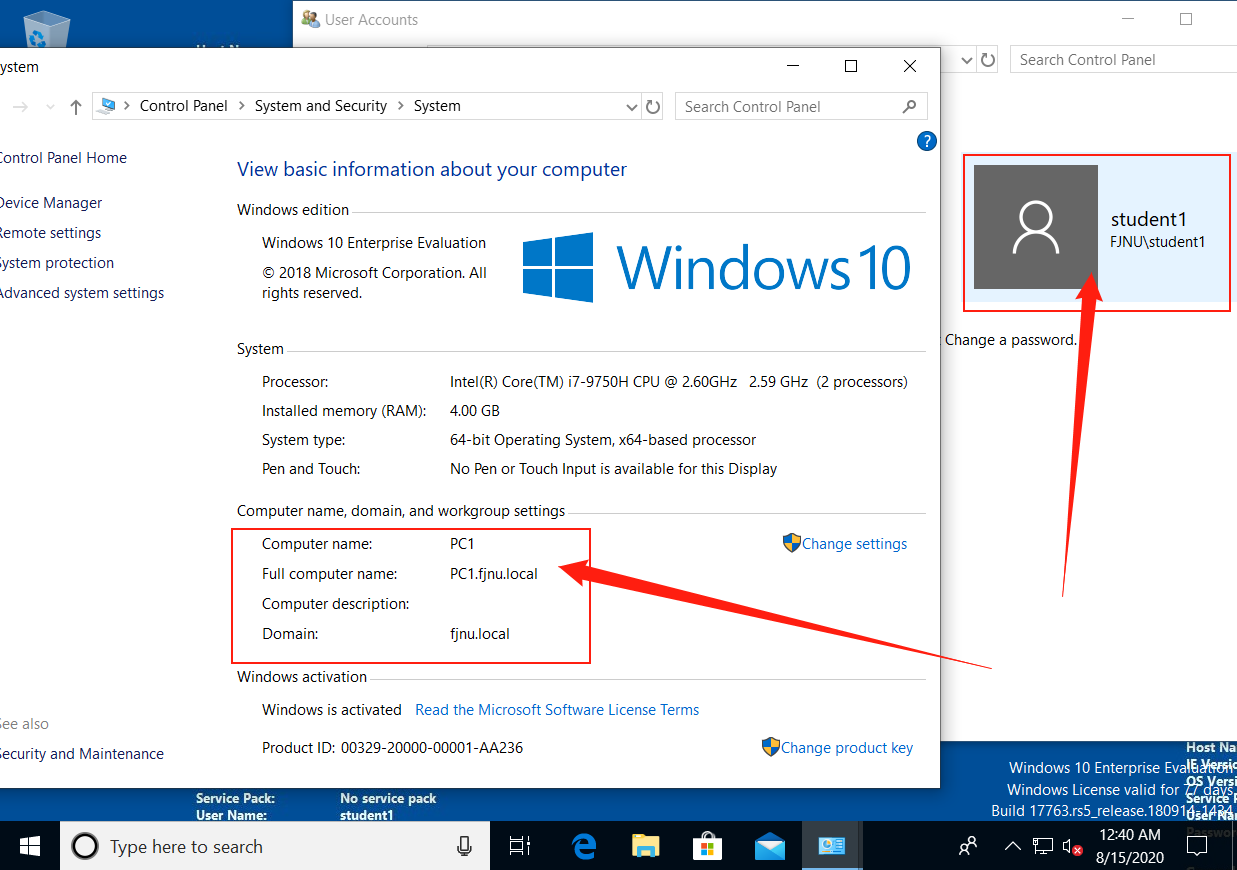Image resolution: width=1237 pixels, height=870 pixels.
Task: Click the Recycle Bin desktop icon
Action: (46, 27)
